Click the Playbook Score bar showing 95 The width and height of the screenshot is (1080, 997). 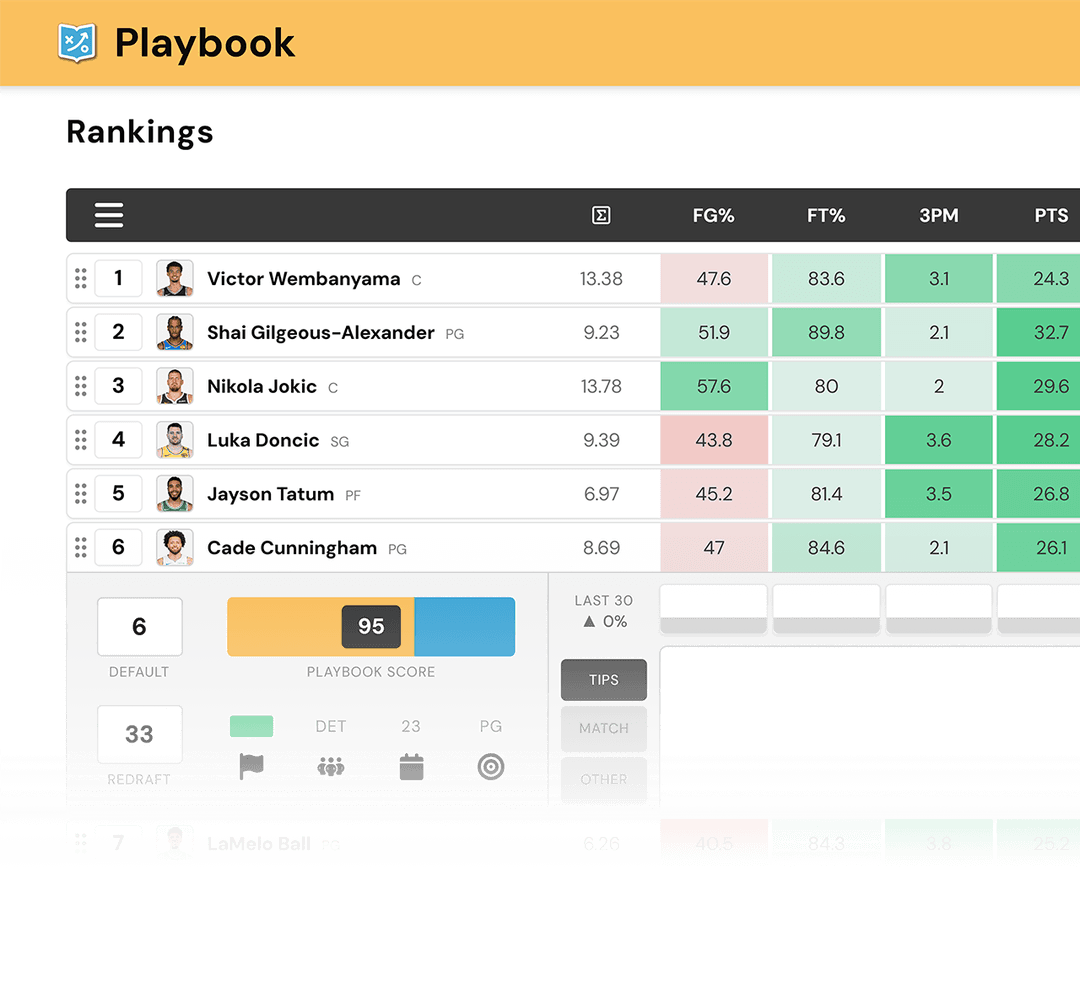pos(371,626)
